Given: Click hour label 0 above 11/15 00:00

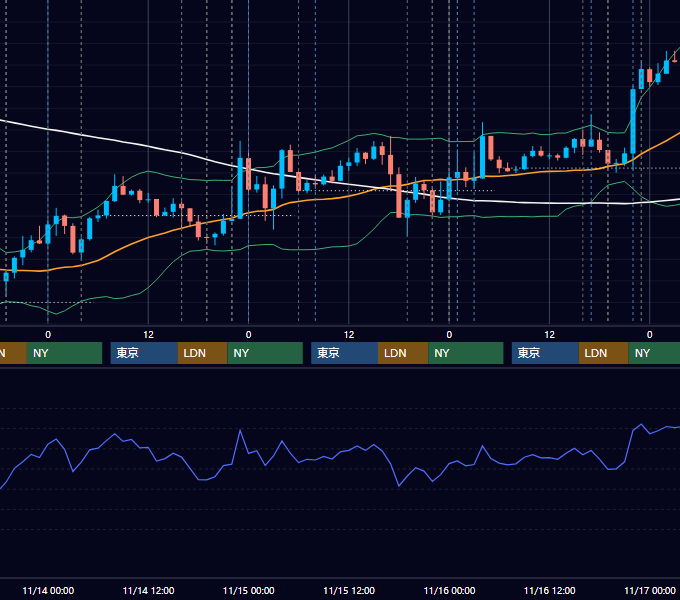Looking at the screenshot, I should 248,335.
